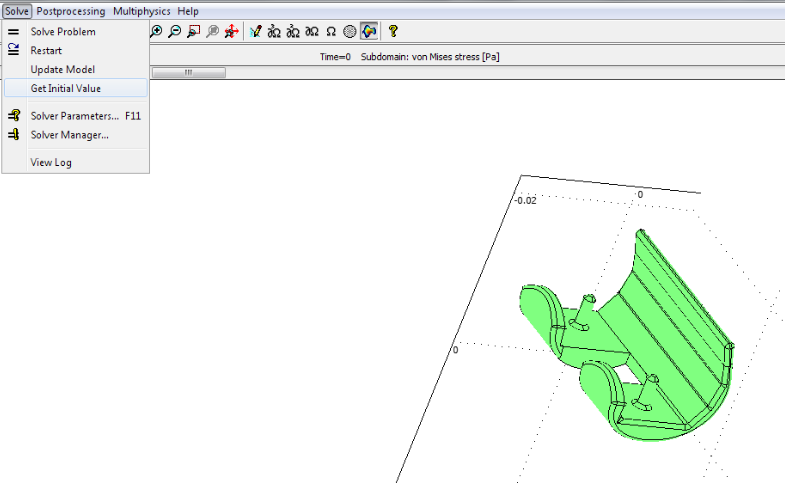Switch to Mesh Mode sphere icon
785x483 pixels.
point(349,32)
